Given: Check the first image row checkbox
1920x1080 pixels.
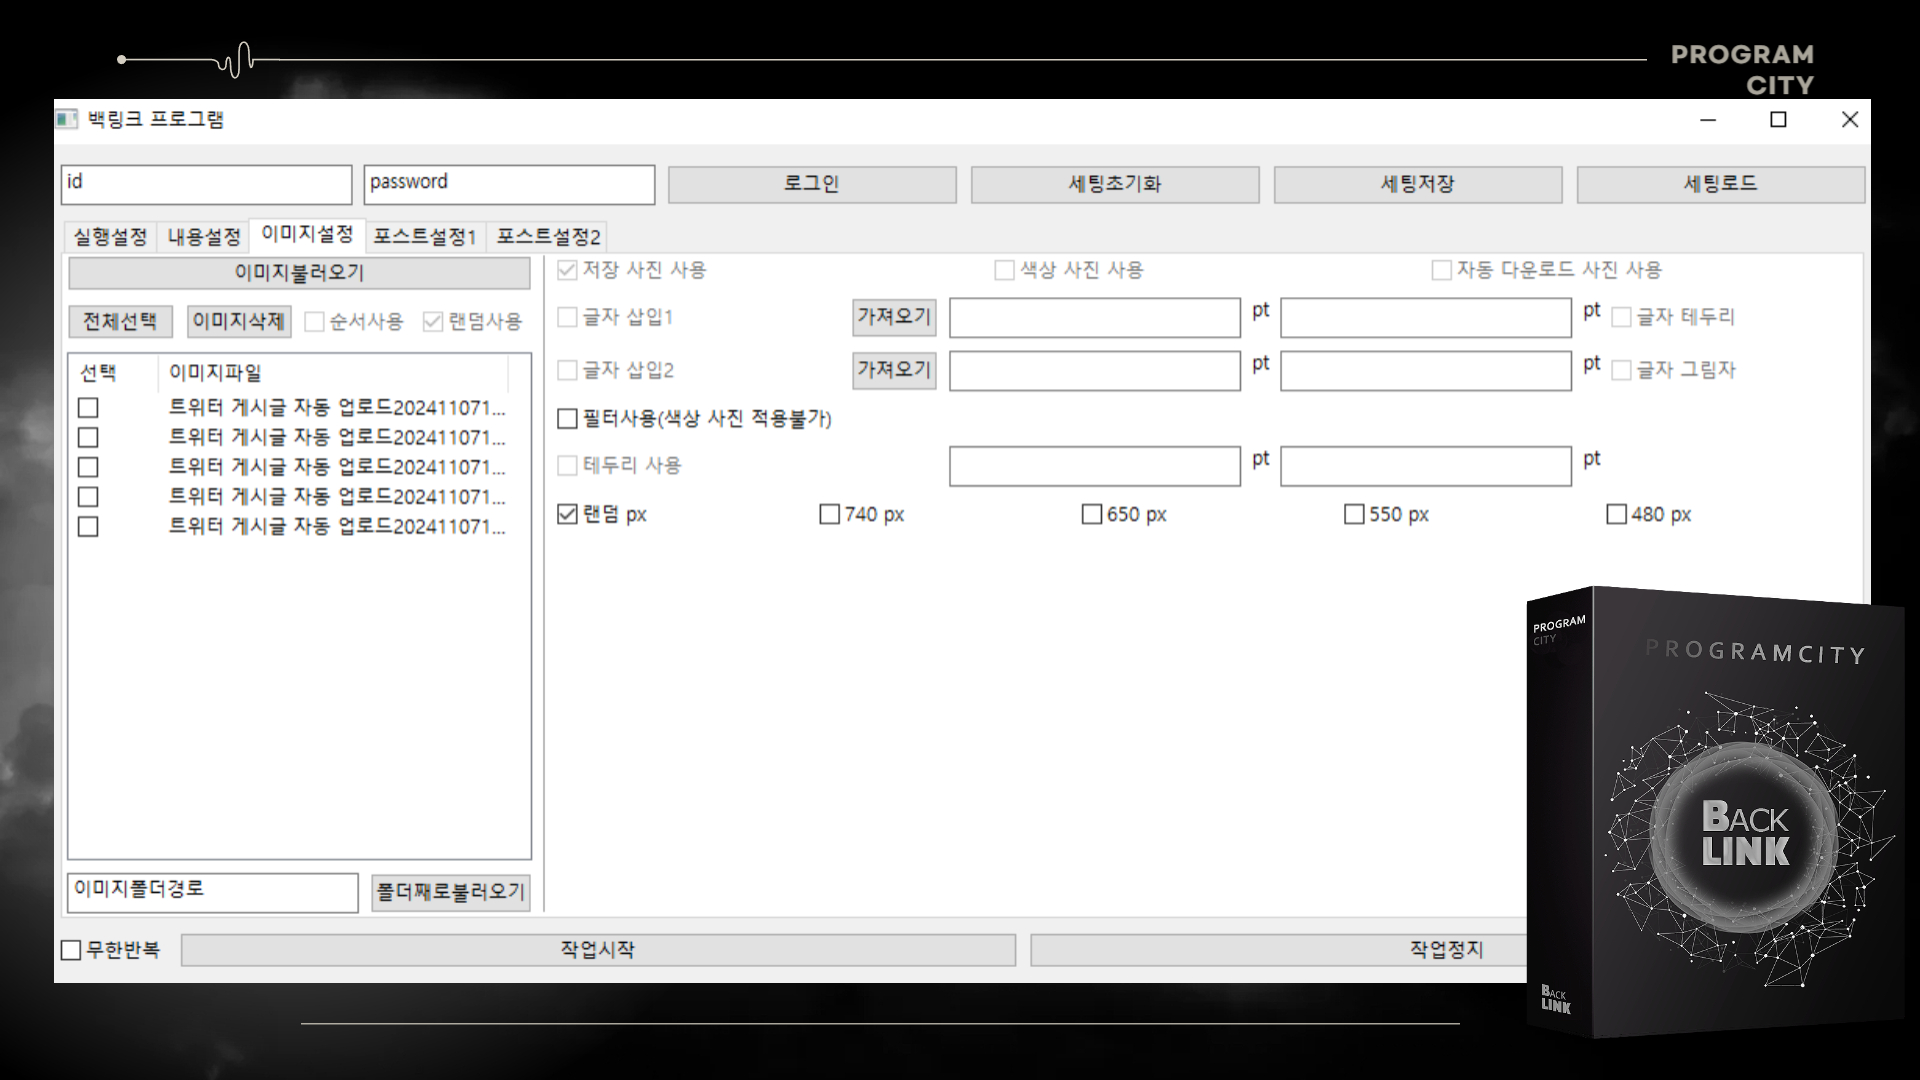Looking at the screenshot, I should pyautogui.click(x=88, y=408).
